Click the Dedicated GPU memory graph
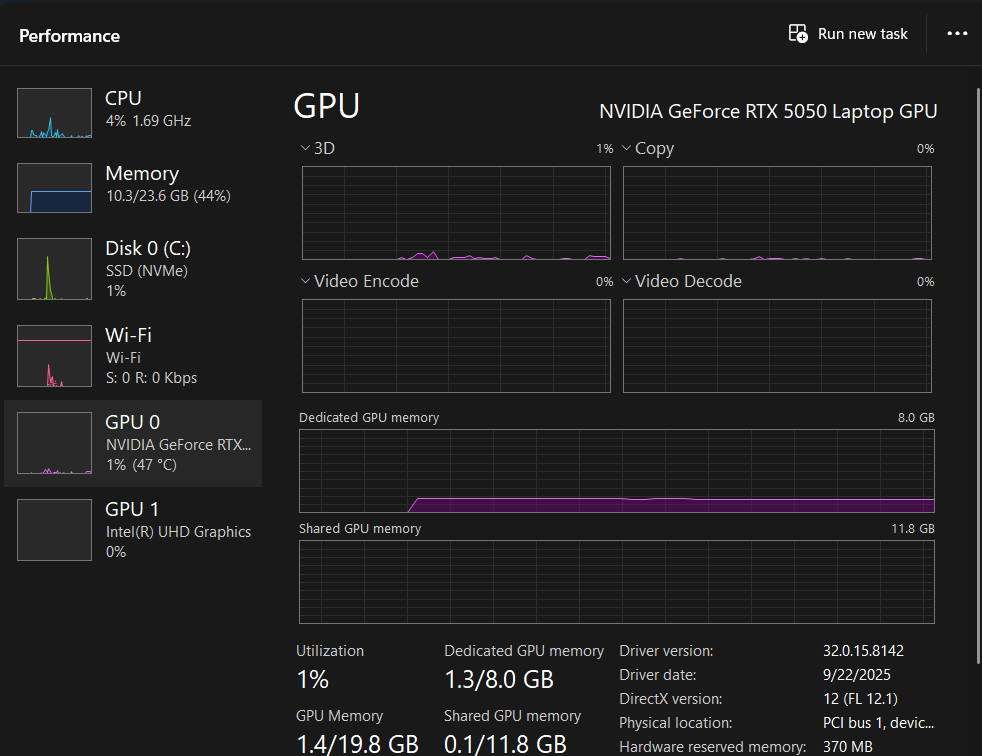The height and width of the screenshot is (756, 982). 616,471
